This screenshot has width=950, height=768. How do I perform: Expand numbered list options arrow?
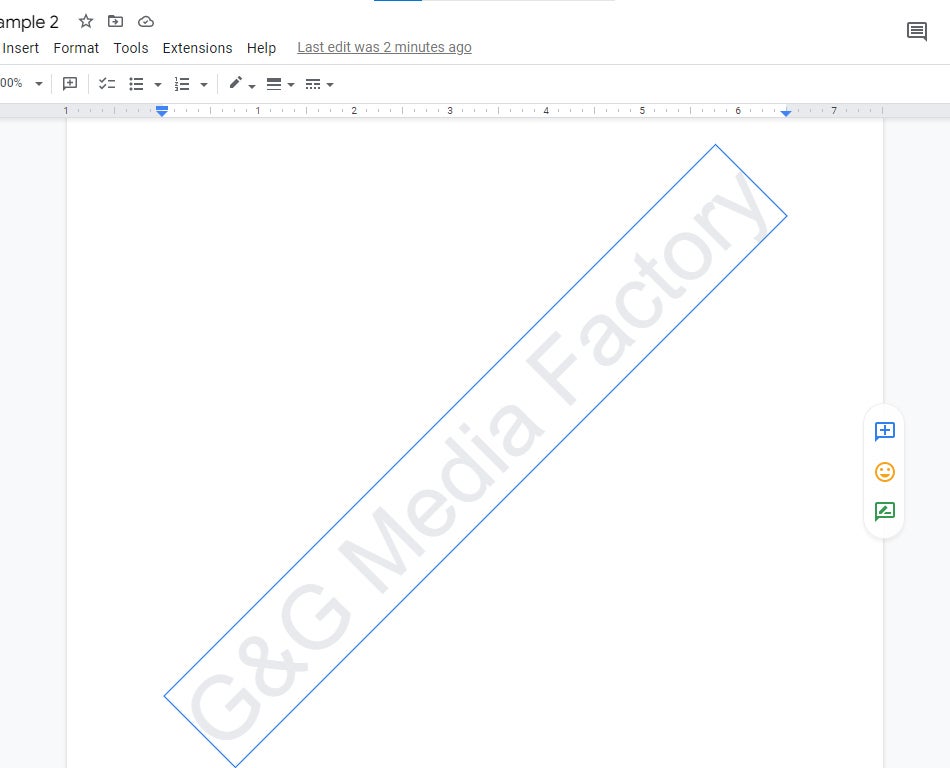click(x=204, y=85)
